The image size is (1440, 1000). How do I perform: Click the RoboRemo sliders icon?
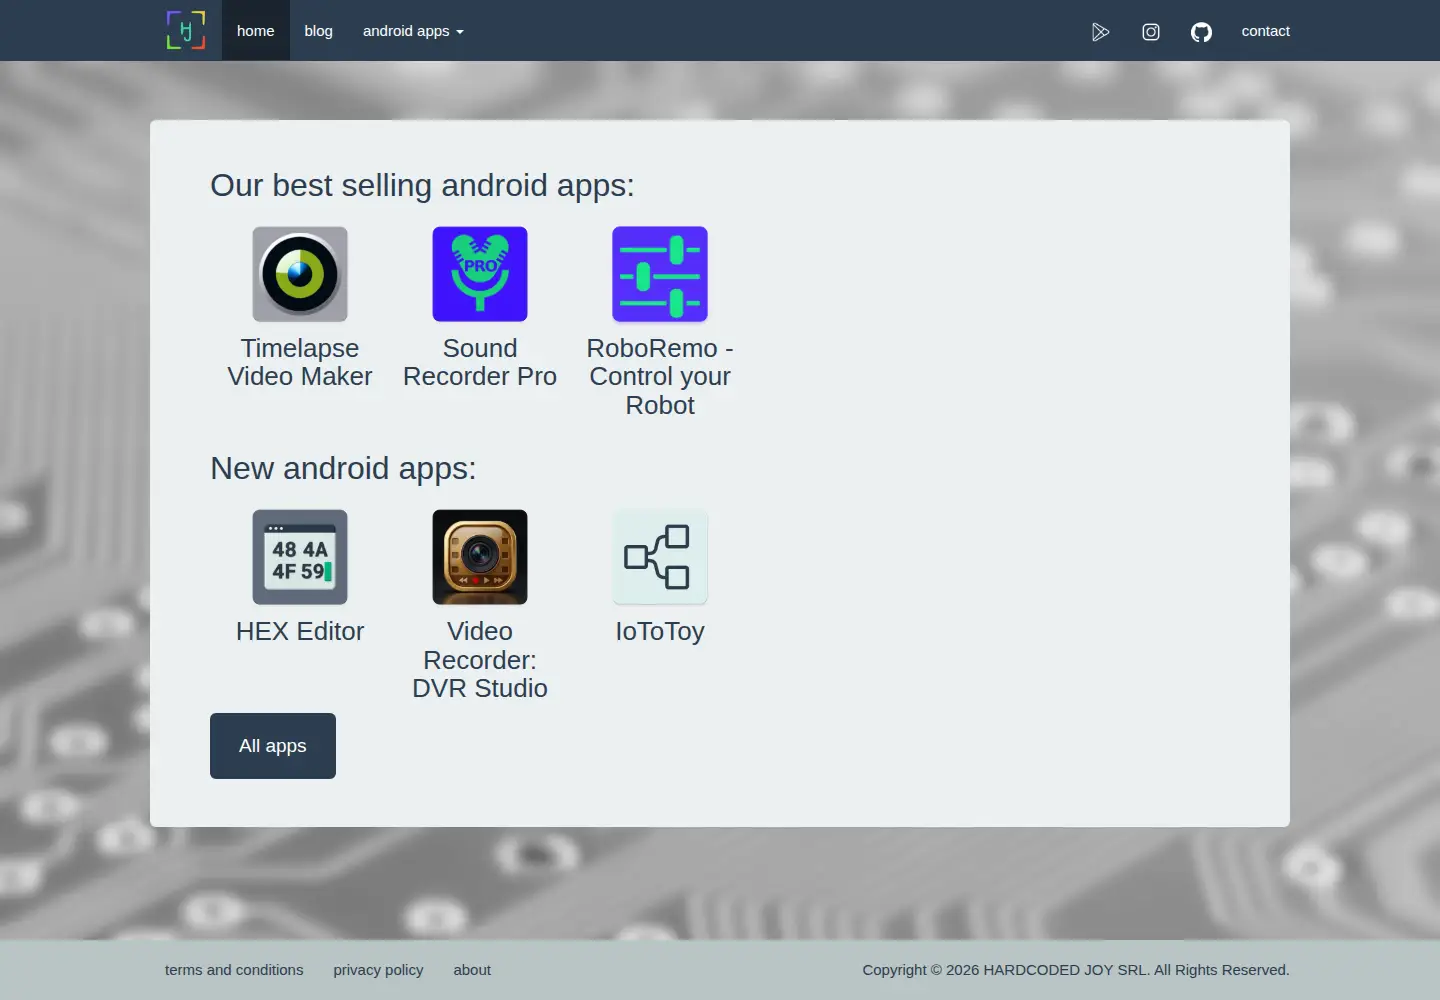click(660, 274)
